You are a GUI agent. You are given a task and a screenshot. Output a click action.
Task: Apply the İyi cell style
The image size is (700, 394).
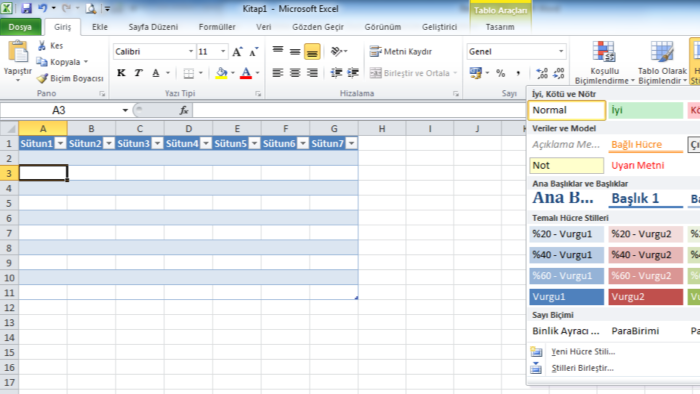(646, 110)
